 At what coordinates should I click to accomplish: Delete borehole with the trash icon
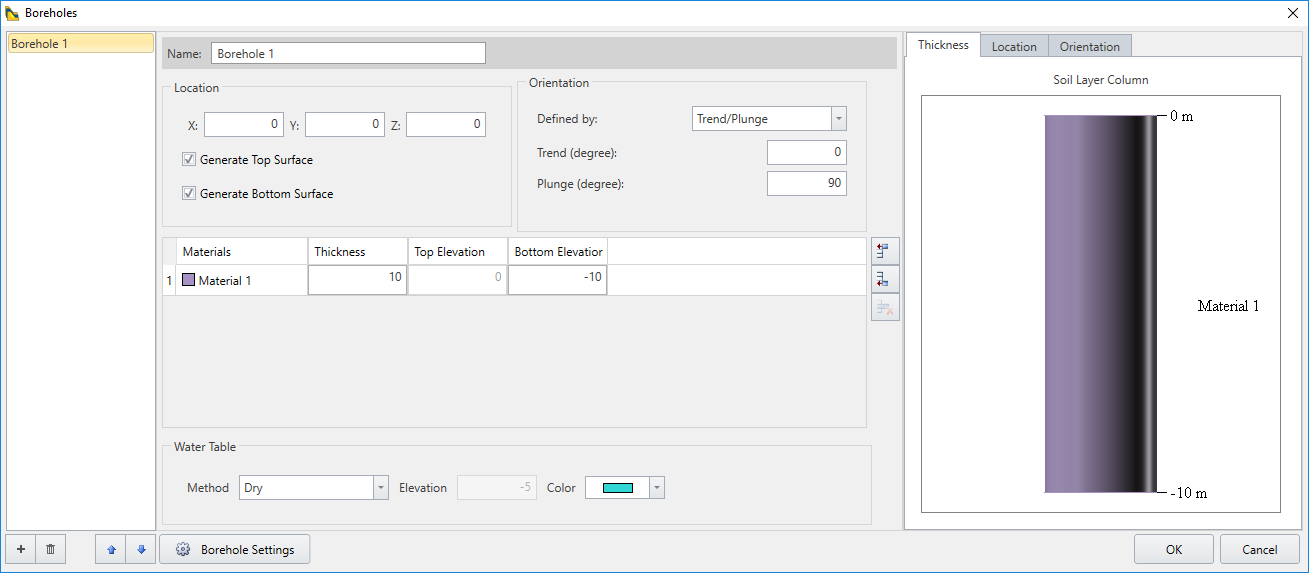(x=51, y=549)
